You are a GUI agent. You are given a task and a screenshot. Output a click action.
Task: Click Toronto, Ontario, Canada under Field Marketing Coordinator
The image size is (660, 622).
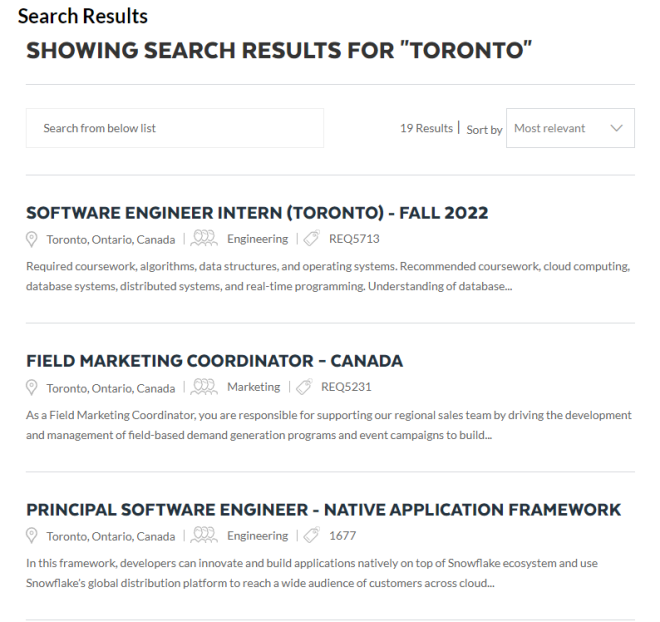click(111, 388)
